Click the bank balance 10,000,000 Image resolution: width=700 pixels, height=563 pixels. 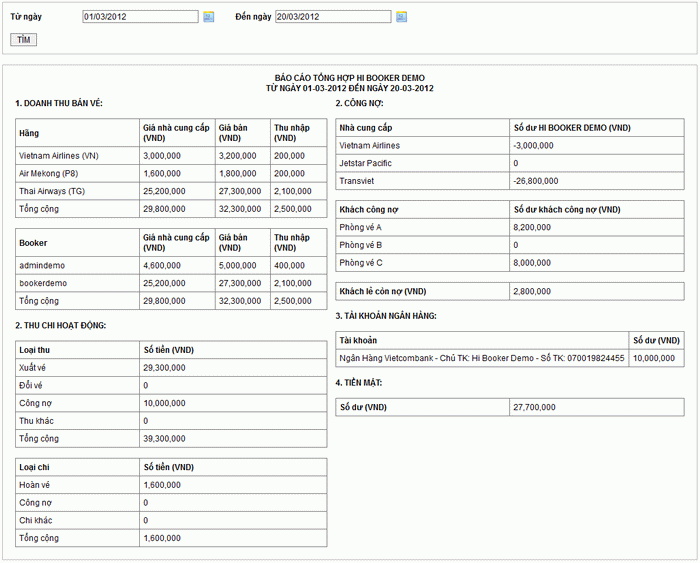(x=654, y=358)
